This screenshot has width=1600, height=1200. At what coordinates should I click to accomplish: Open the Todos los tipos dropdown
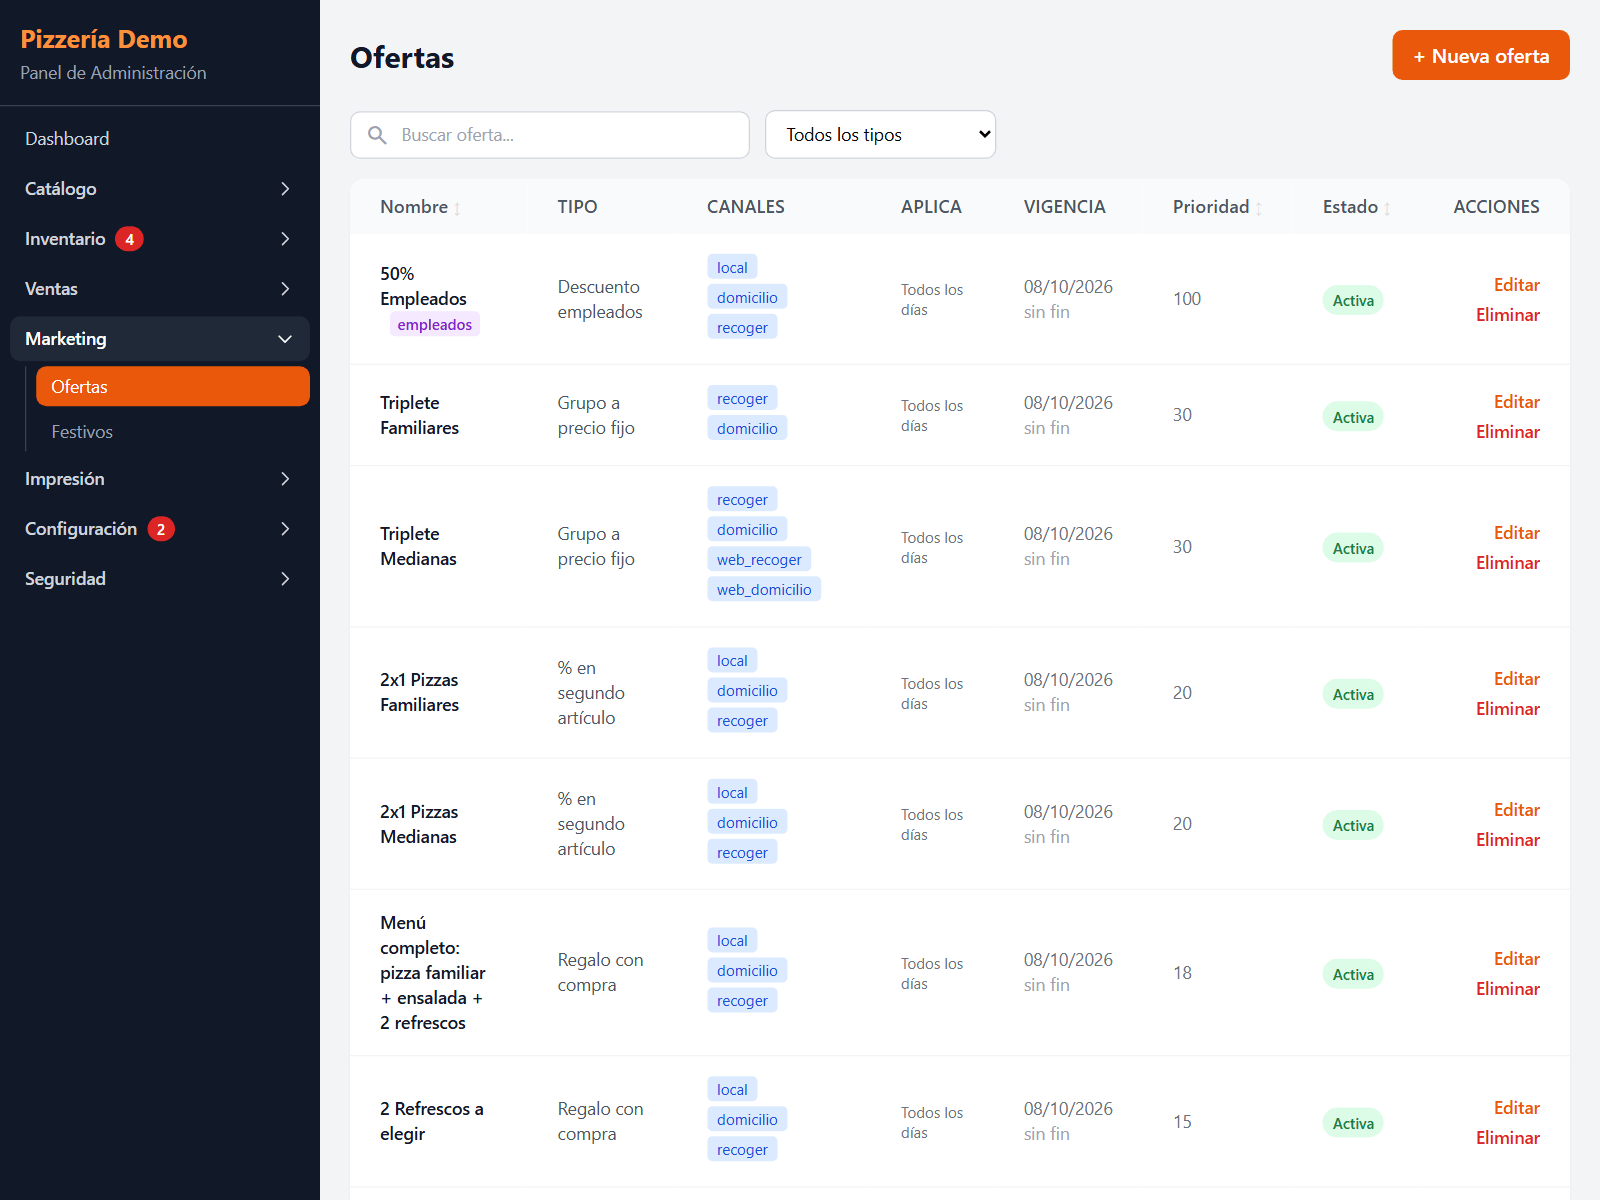(x=880, y=135)
